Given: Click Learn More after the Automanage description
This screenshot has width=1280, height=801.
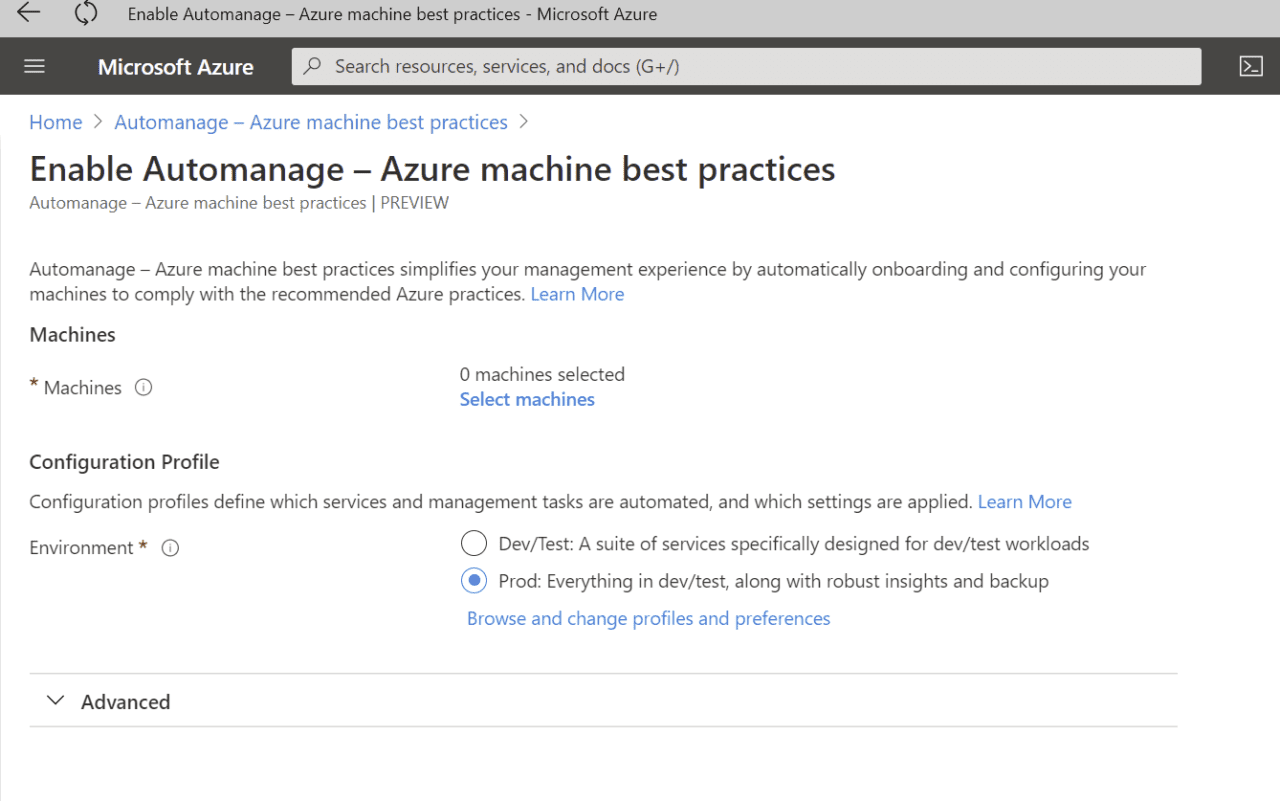Looking at the screenshot, I should click(577, 294).
